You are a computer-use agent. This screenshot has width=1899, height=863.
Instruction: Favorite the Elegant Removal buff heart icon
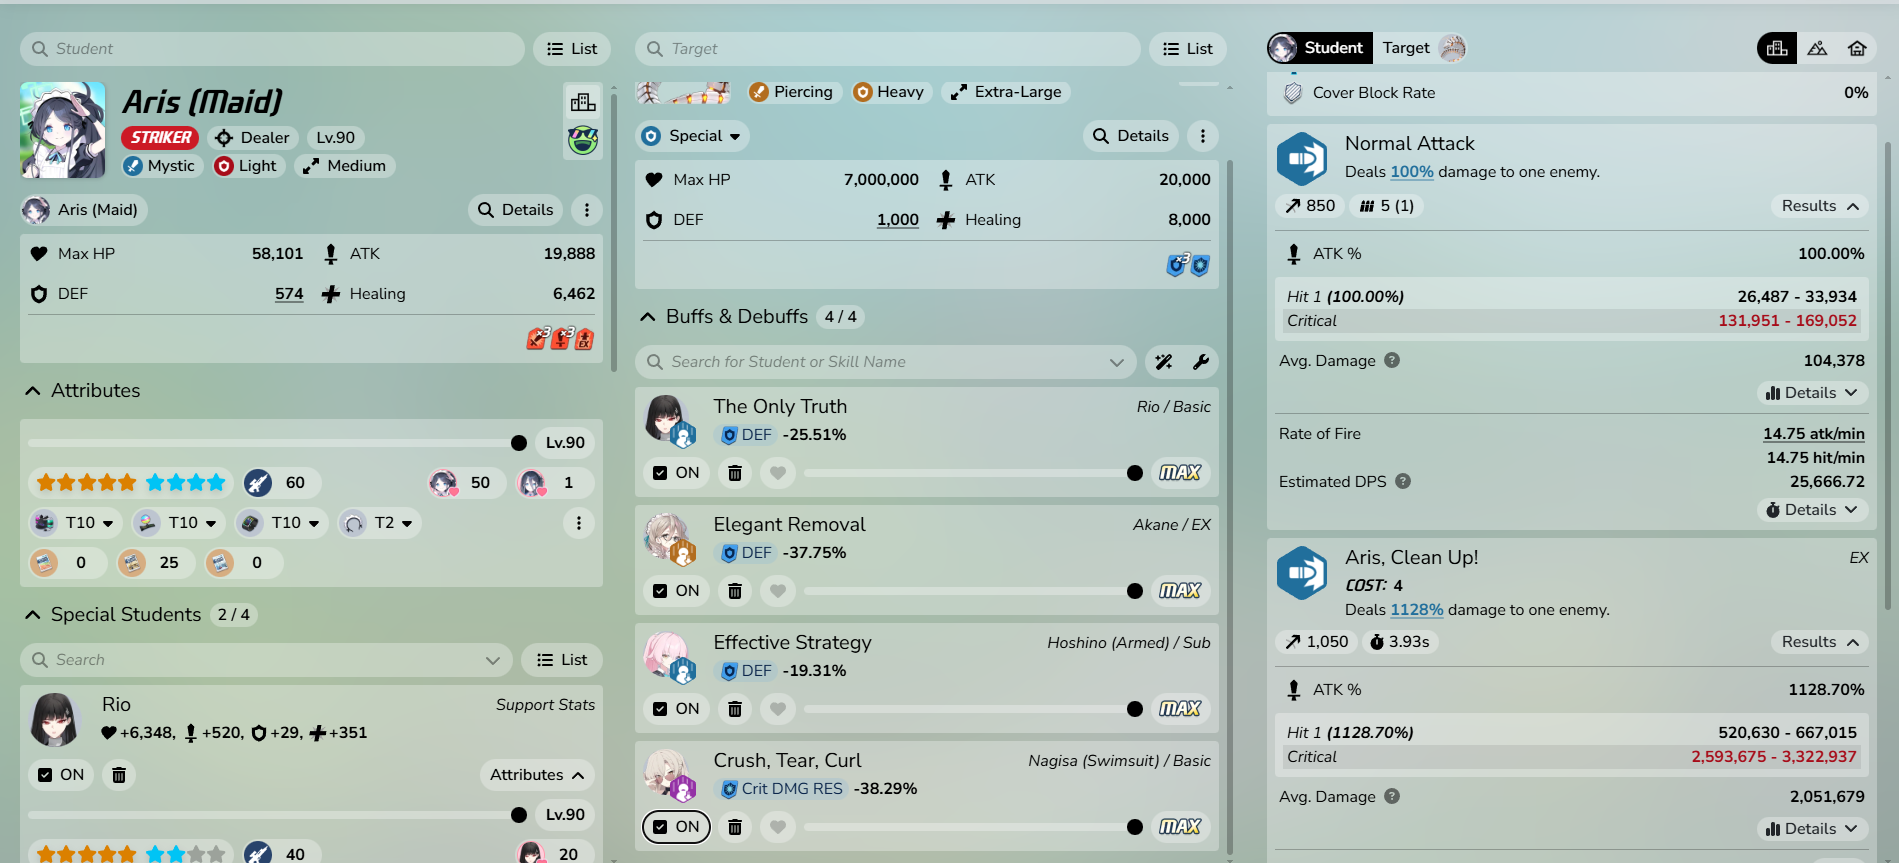coord(778,591)
